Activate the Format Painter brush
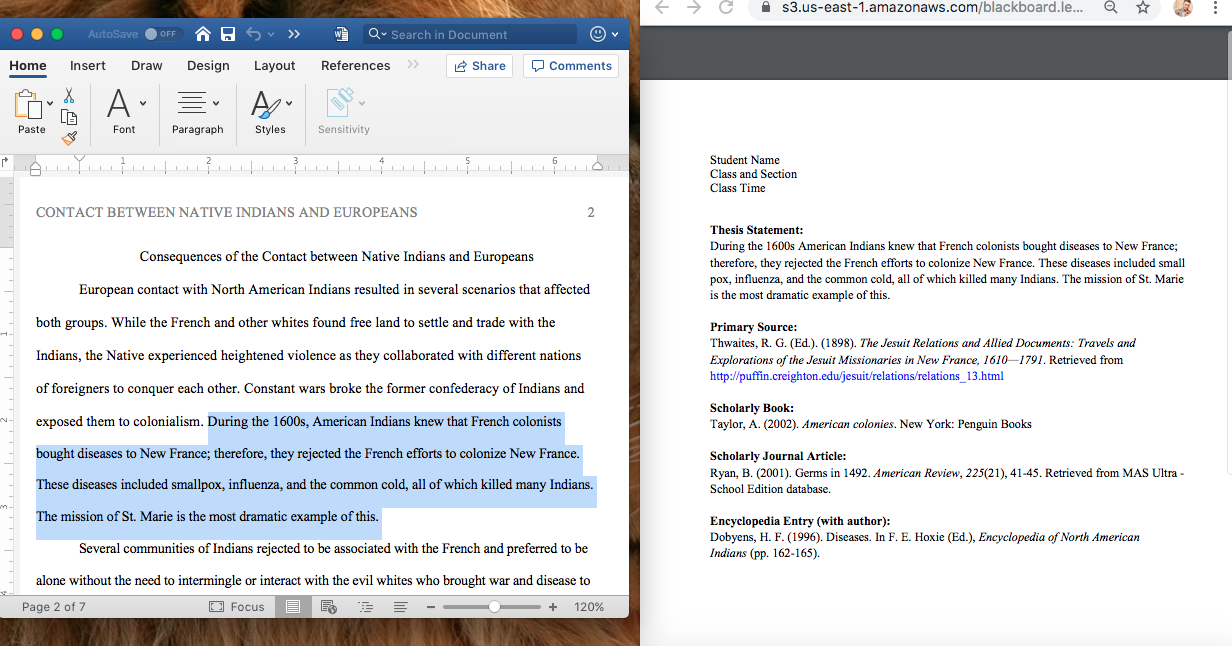 click(x=69, y=138)
